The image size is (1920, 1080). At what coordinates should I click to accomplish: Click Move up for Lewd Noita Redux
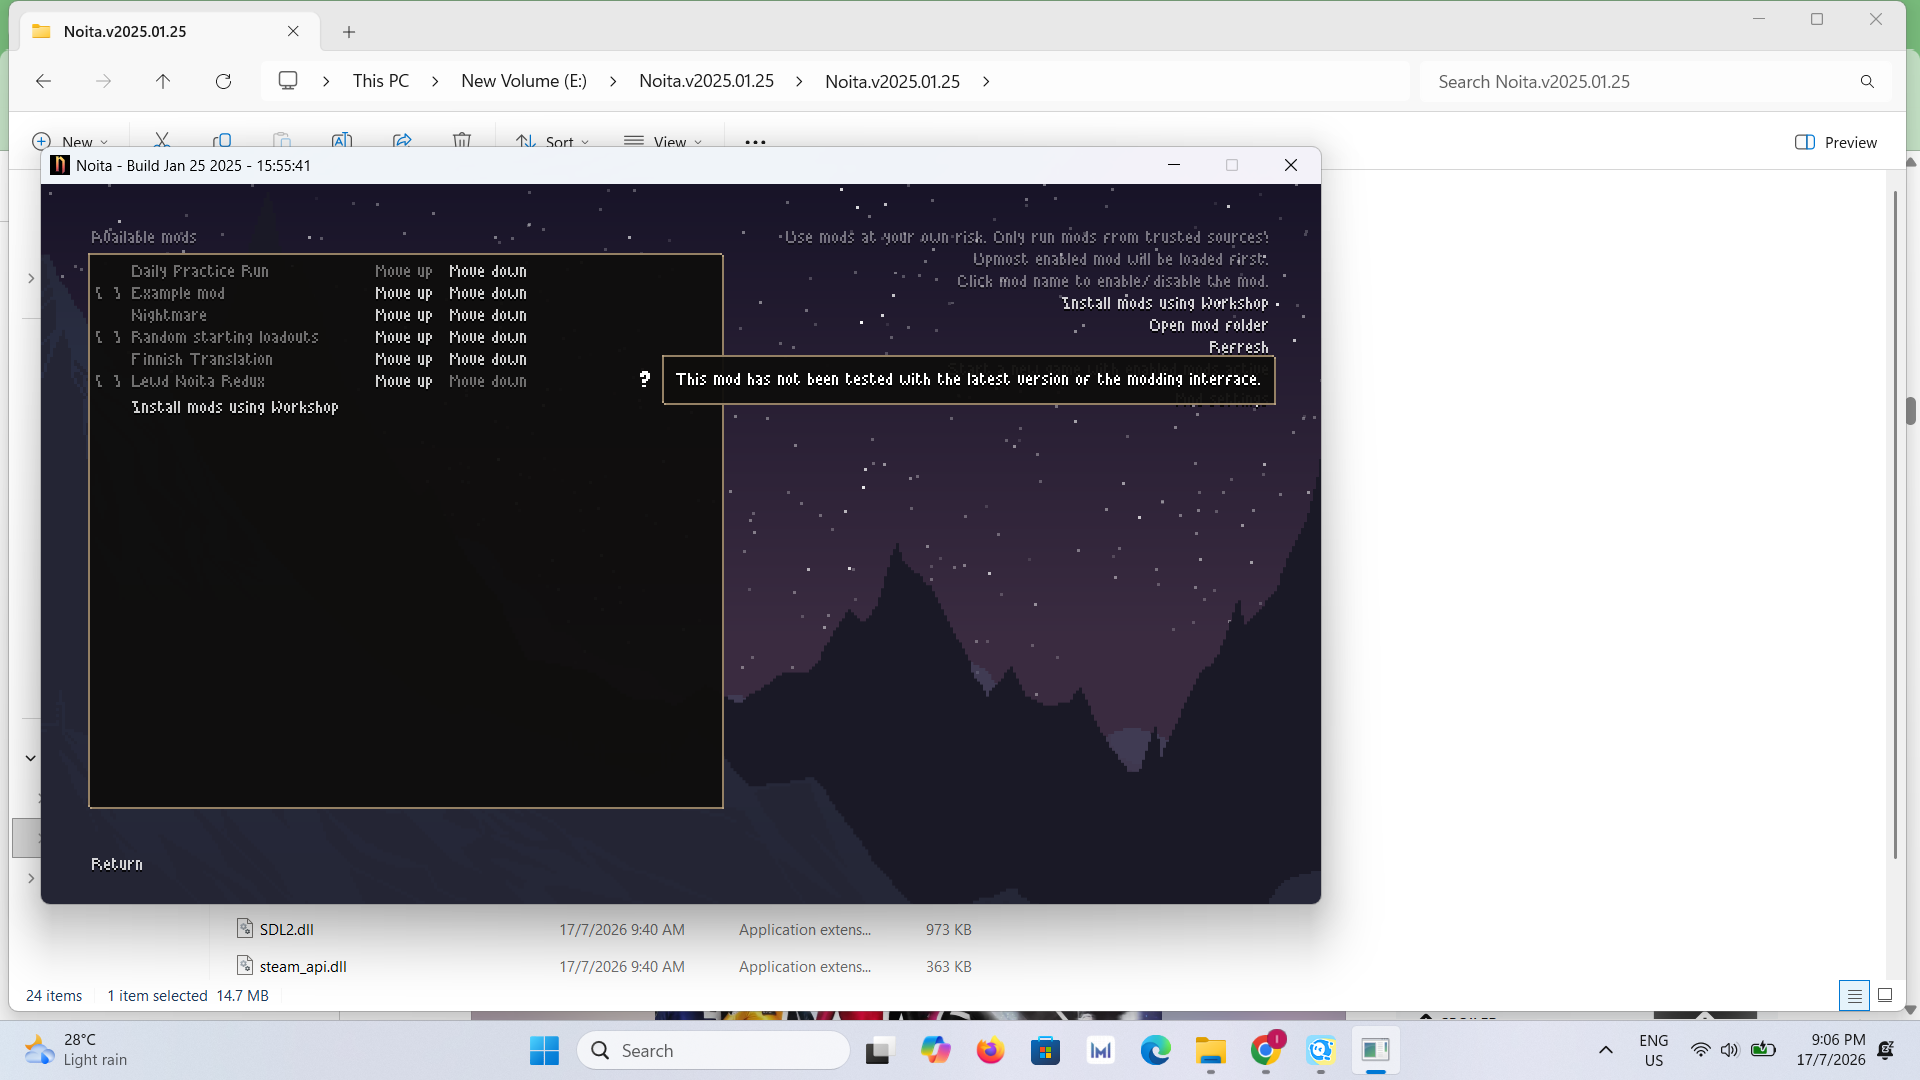tap(404, 381)
